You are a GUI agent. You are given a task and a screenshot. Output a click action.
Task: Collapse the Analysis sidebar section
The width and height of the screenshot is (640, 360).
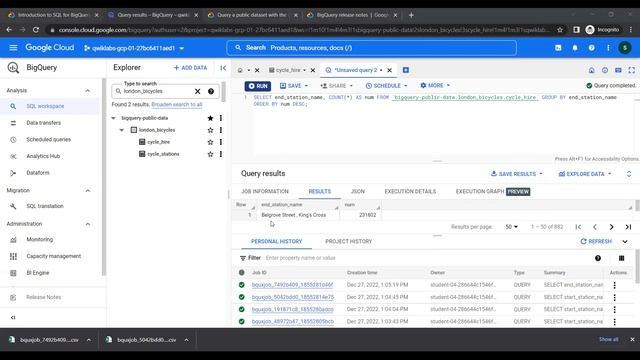87,91
